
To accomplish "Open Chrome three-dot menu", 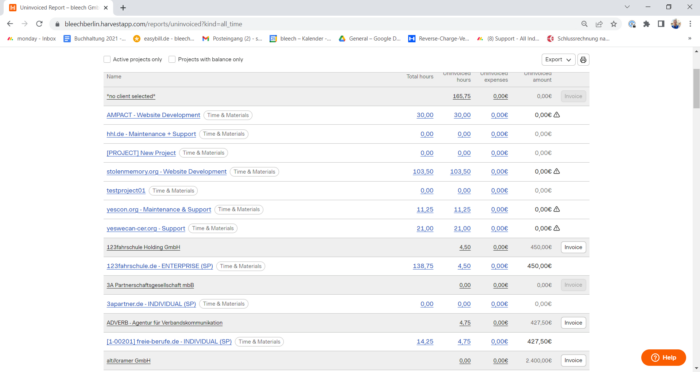I will [690, 24].
